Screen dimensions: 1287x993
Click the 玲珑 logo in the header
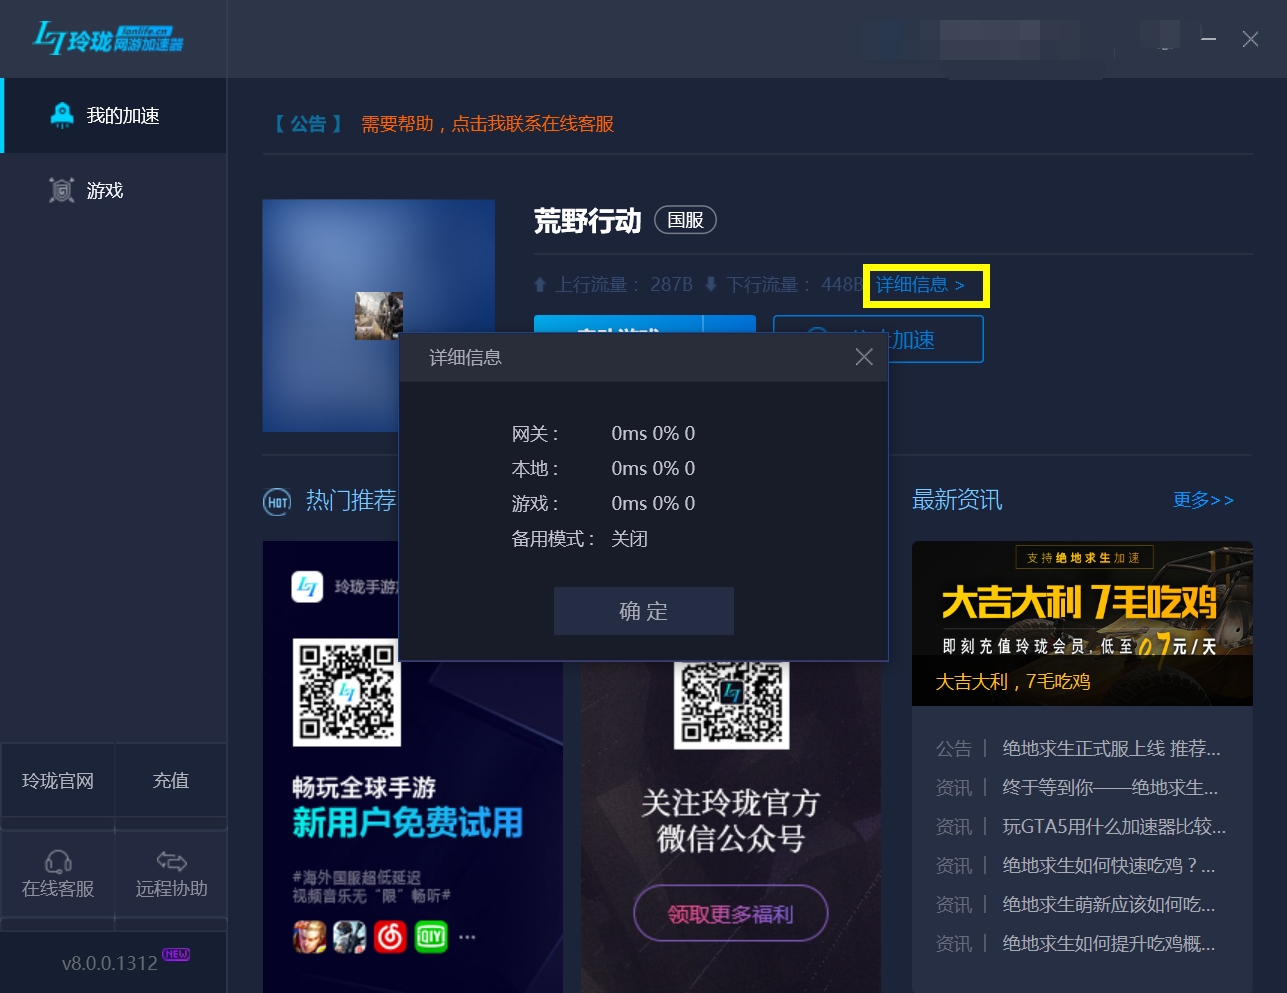coord(108,39)
